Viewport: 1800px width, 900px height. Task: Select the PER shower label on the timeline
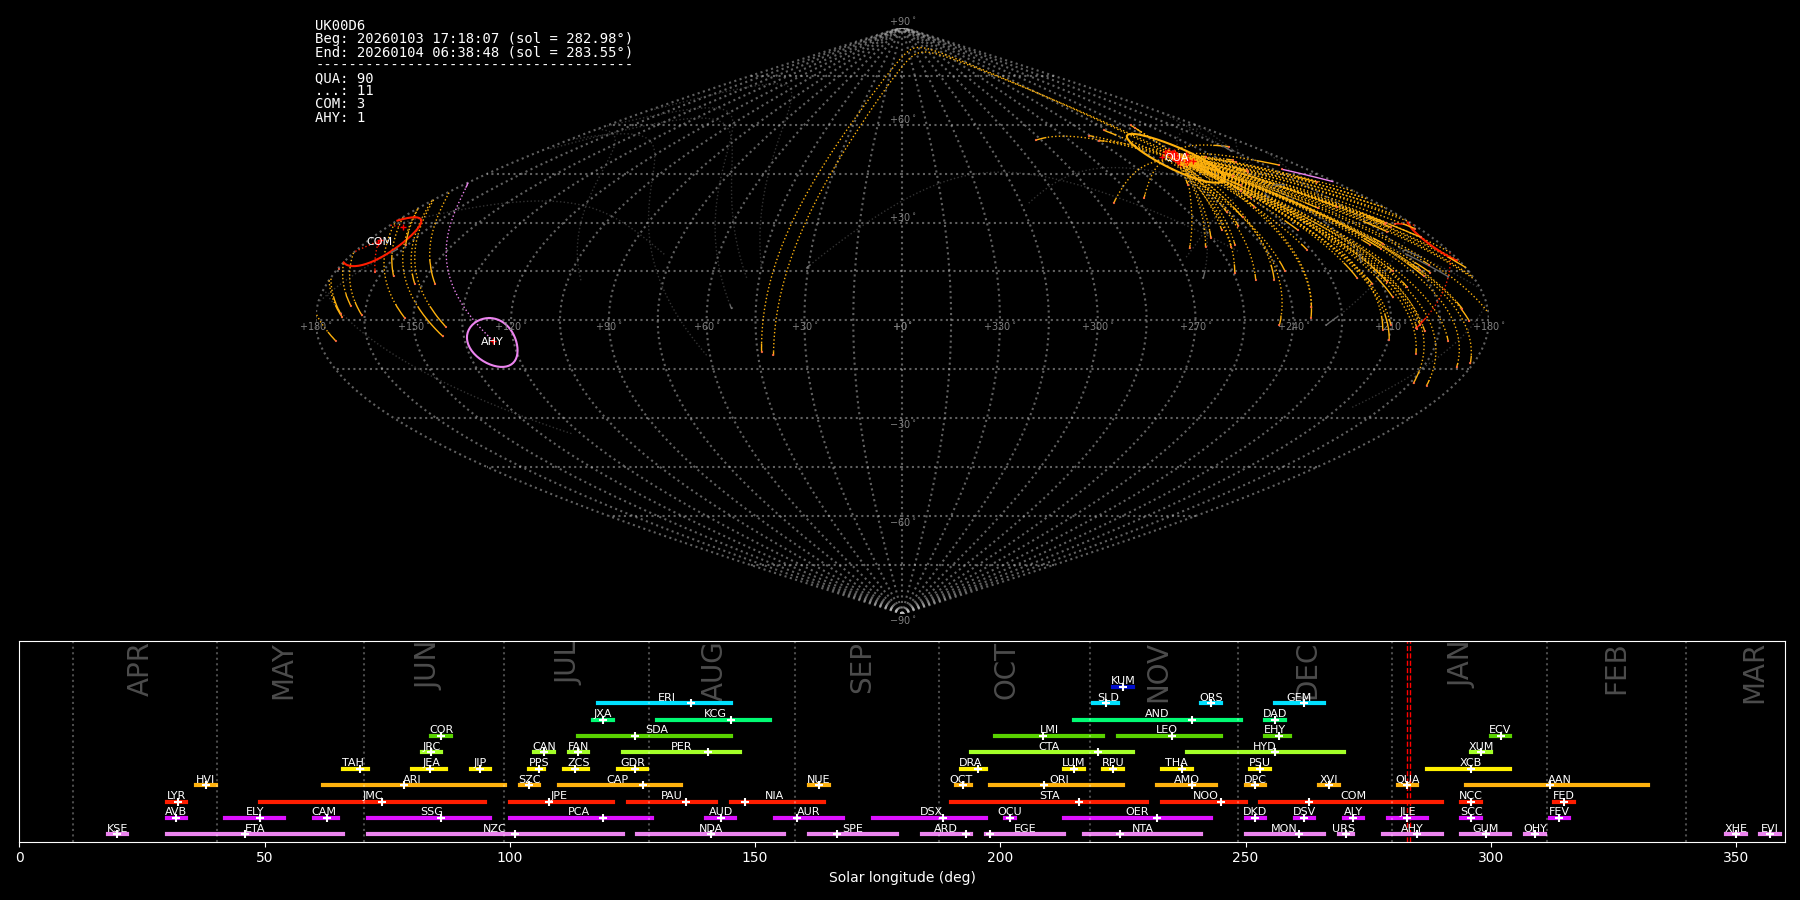(681, 746)
